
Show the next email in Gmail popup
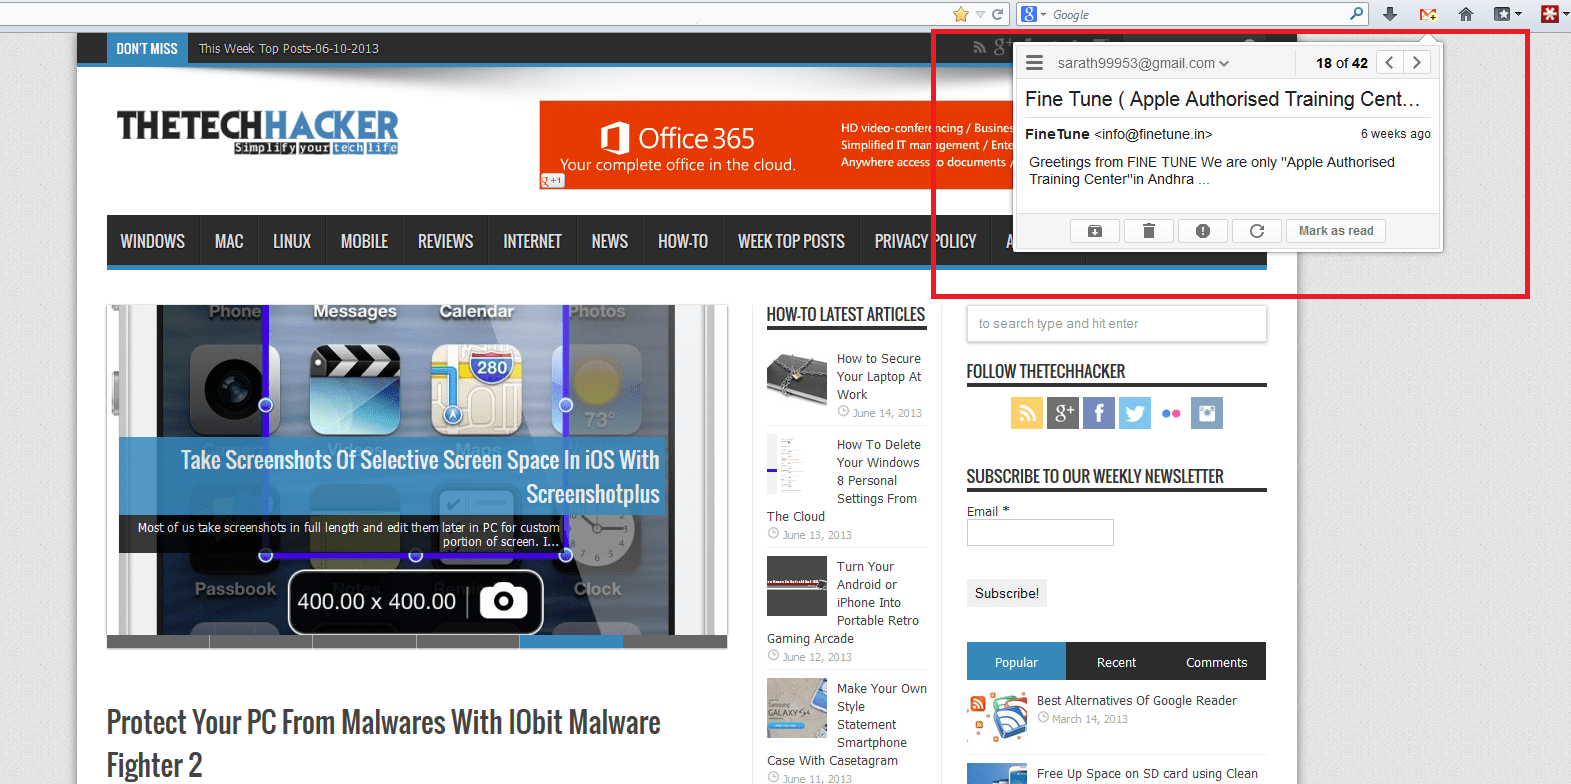1416,62
